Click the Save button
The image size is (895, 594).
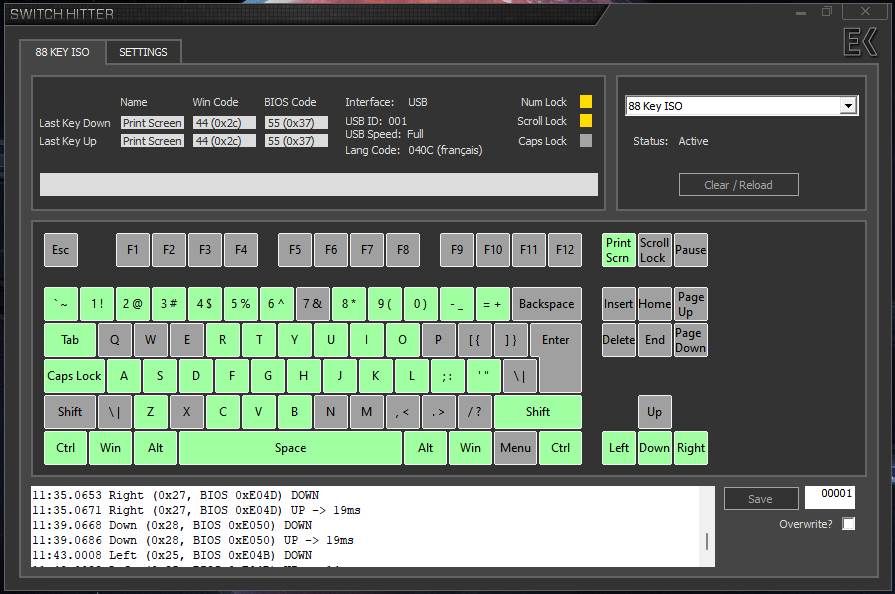(760, 499)
